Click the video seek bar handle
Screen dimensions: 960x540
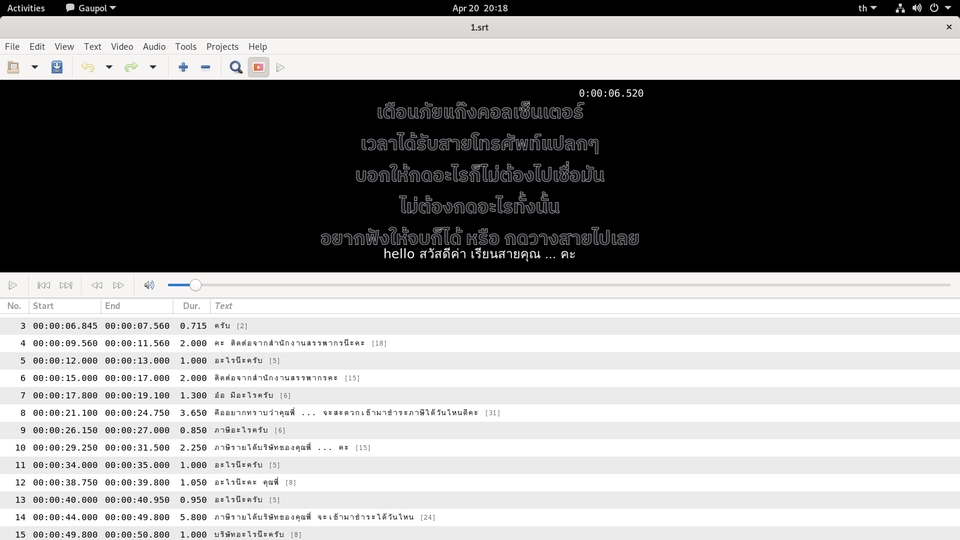coord(195,285)
